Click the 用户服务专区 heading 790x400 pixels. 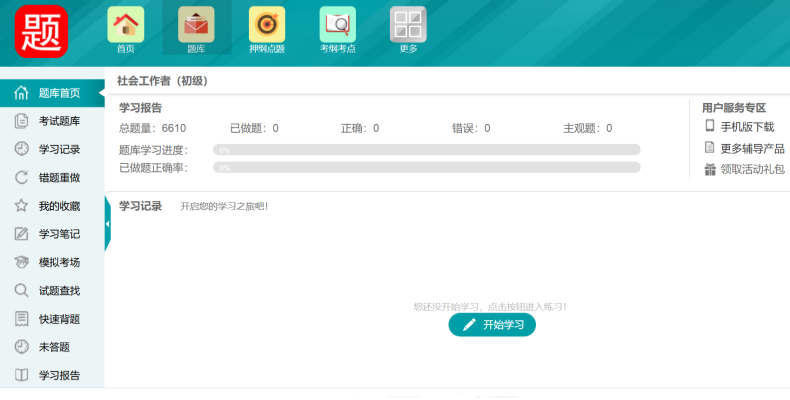734,107
